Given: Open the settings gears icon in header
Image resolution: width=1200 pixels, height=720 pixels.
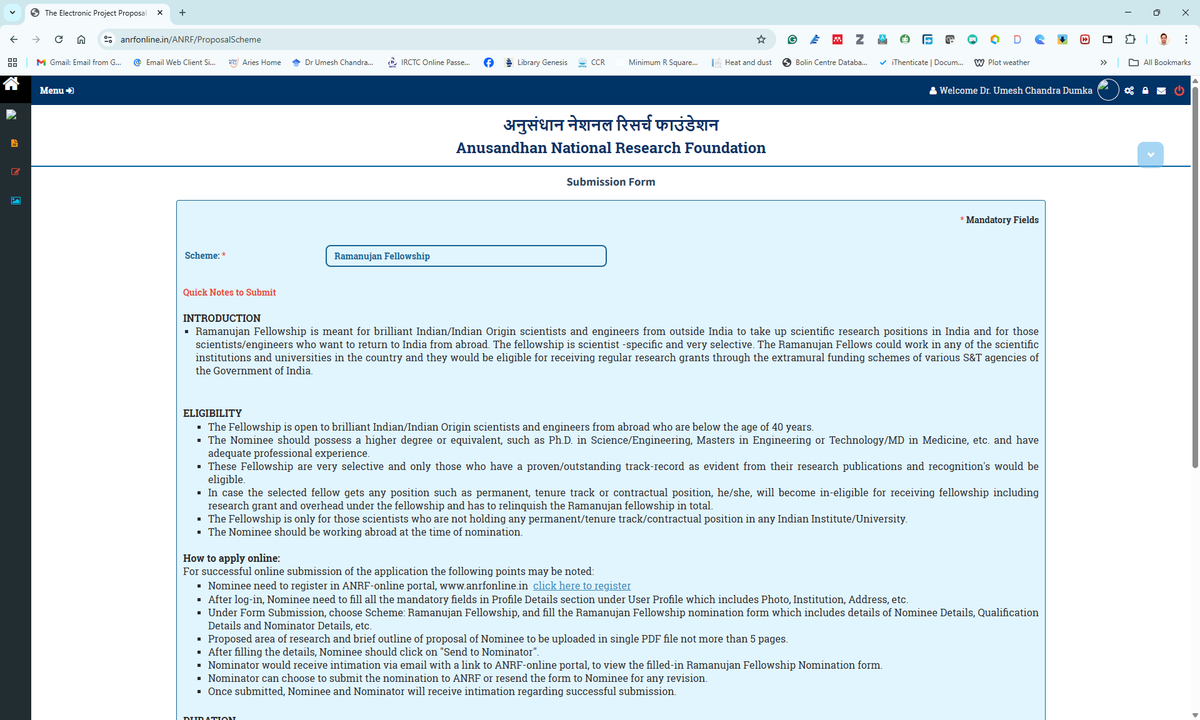Looking at the screenshot, I should (1129, 91).
